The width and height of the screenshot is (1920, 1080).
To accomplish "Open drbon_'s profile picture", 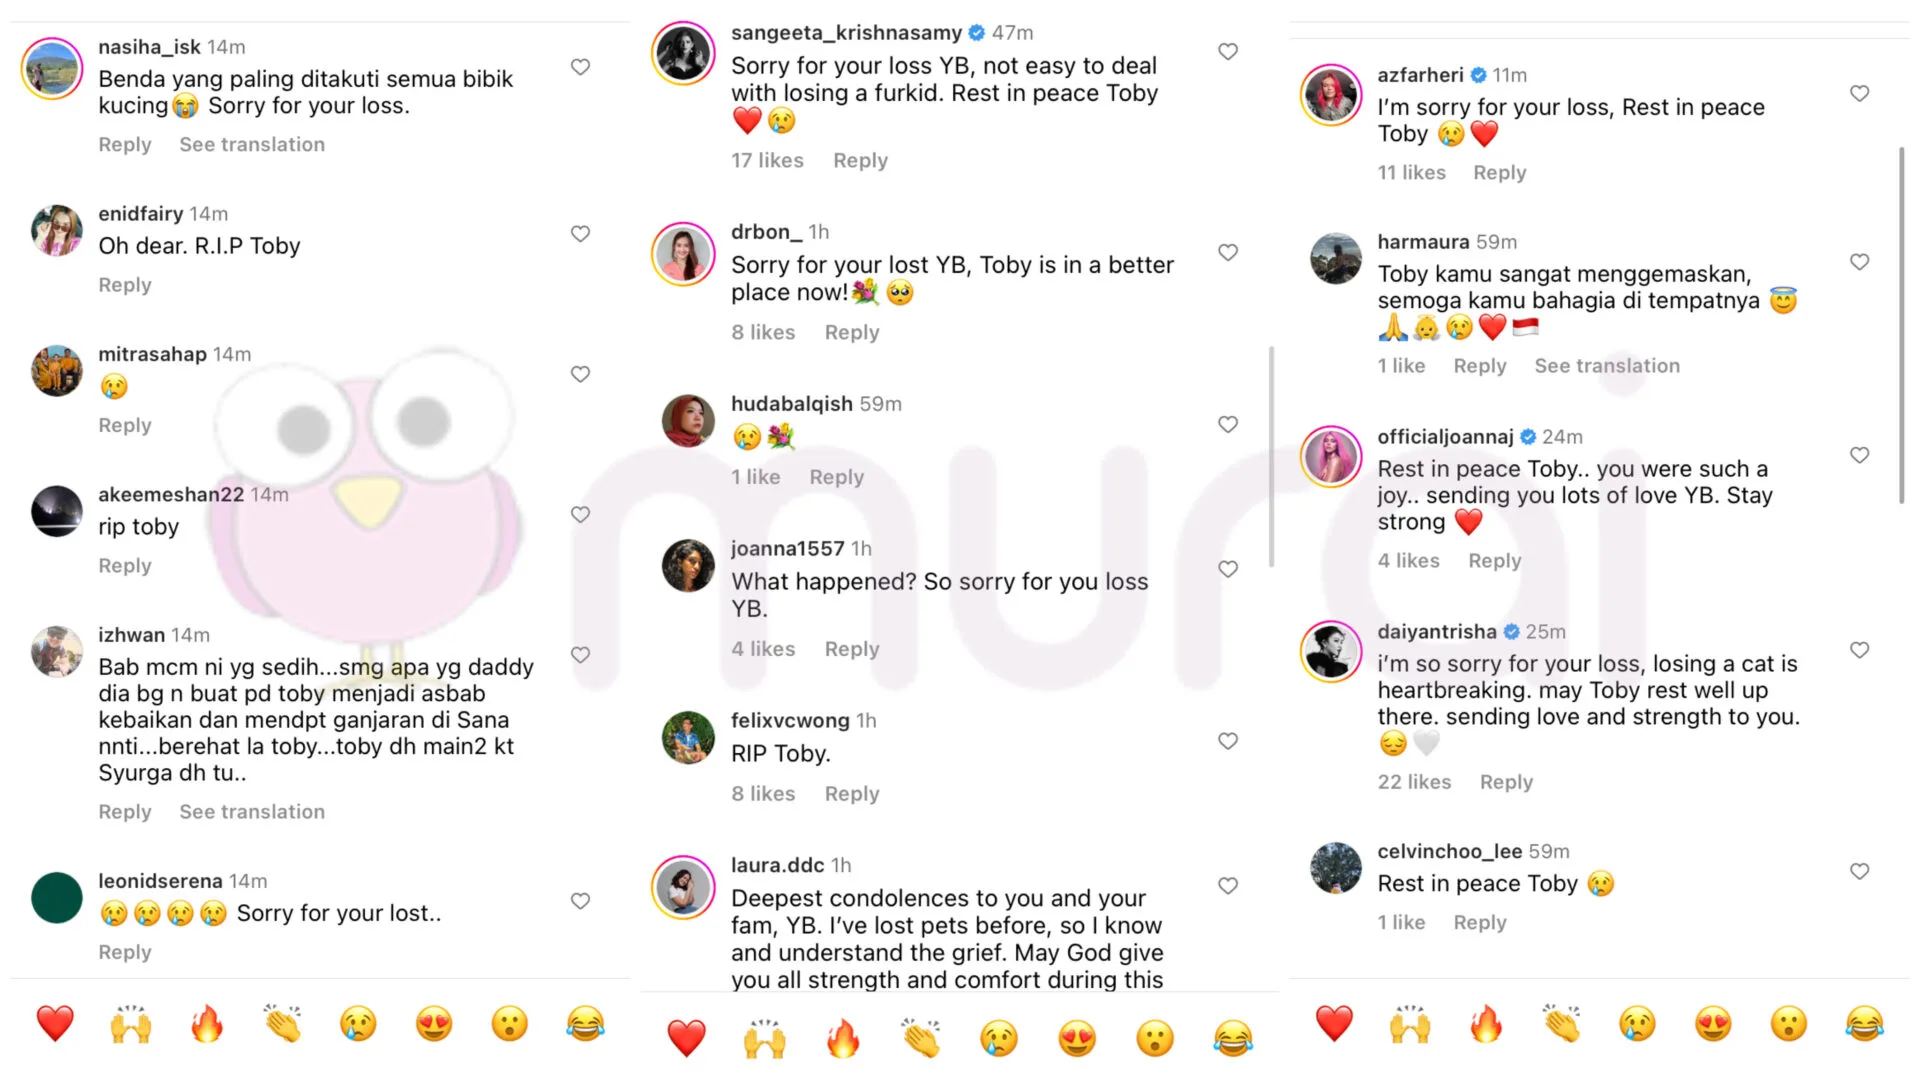I will click(x=684, y=254).
